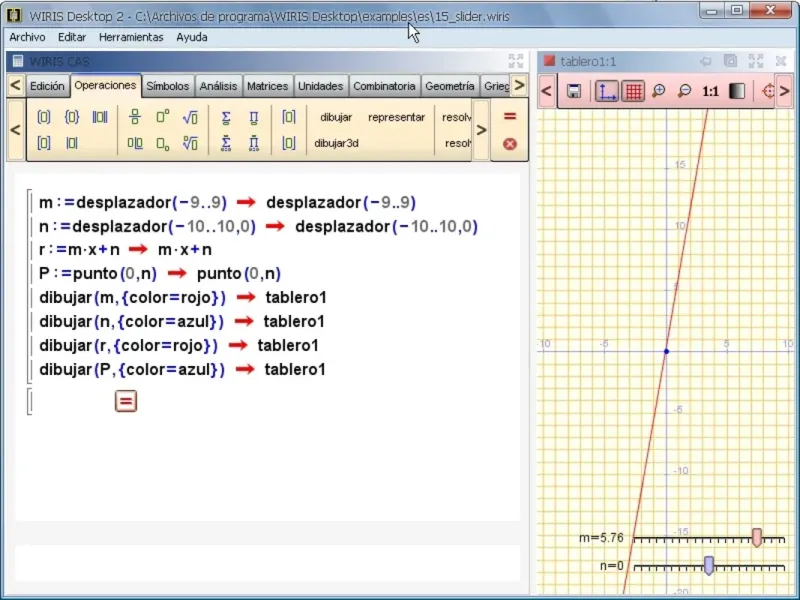Open the Archivo menu
Image resolution: width=800 pixels, height=600 pixels.
[x=27, y=37]
